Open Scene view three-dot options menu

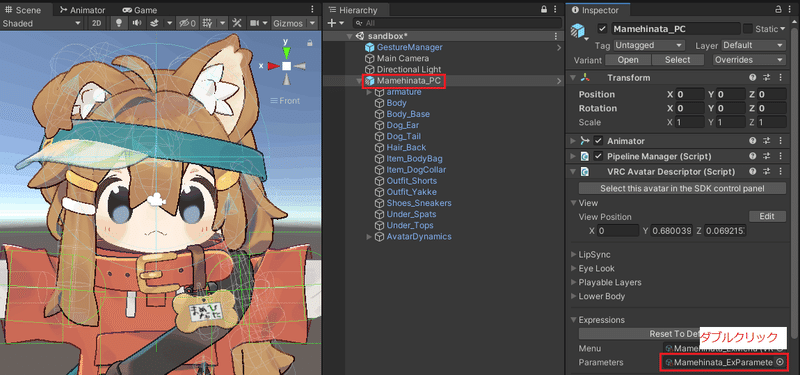313,9
